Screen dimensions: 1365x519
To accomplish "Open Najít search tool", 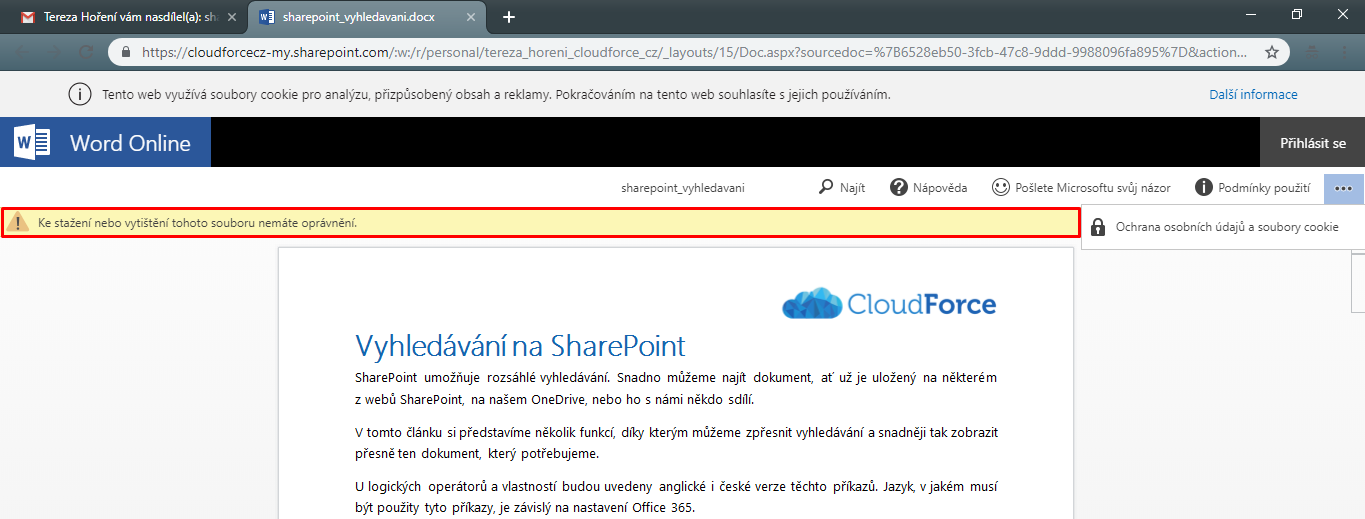I will coord(841,187).
